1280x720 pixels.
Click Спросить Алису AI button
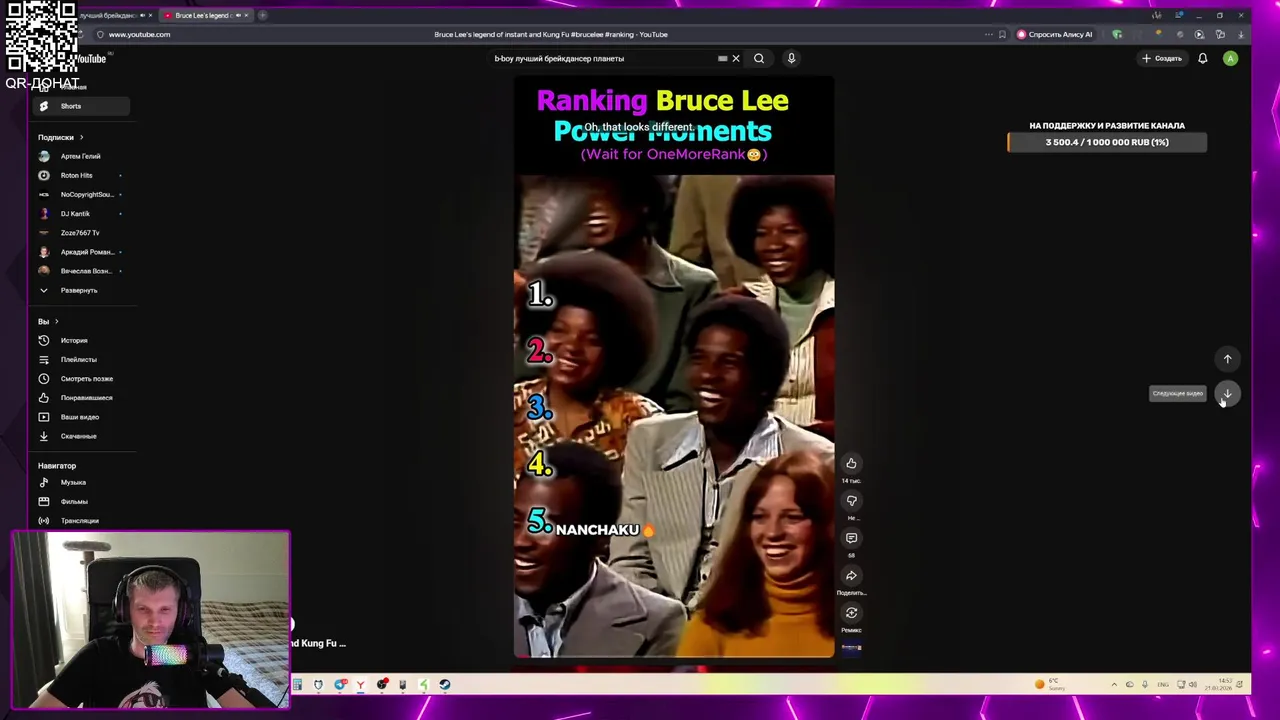pyautogui.click(x=1055, y=34)
